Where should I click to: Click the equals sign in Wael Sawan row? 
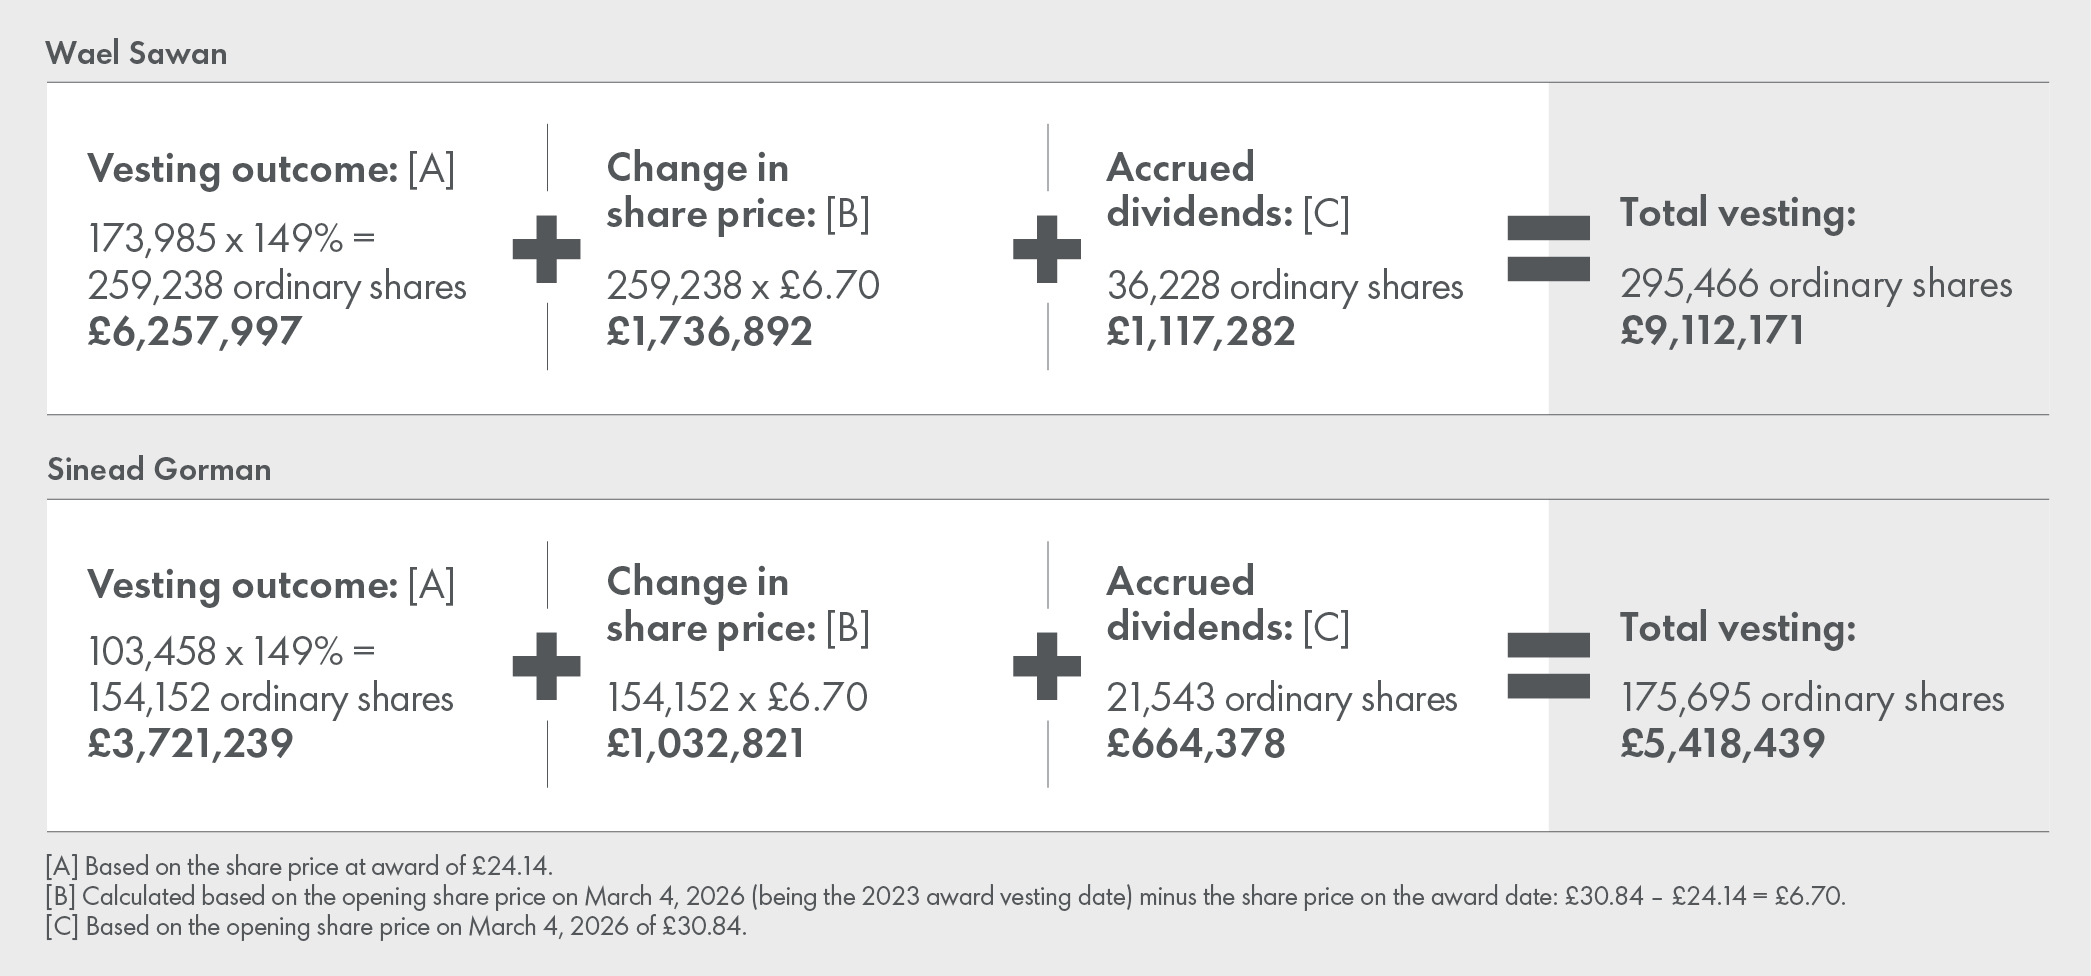click(1548, 248)
